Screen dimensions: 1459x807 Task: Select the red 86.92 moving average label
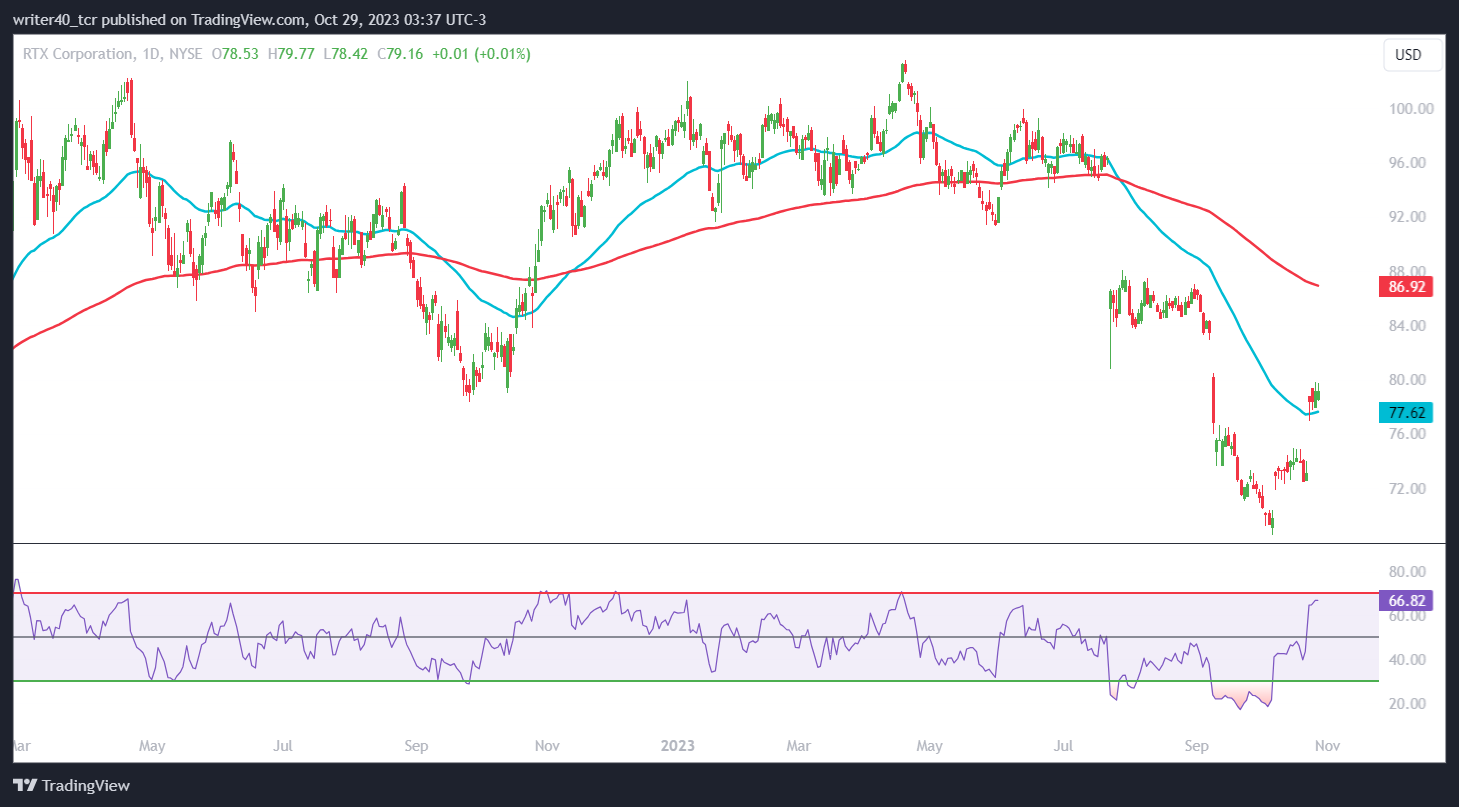click(x=1406, y=287)
